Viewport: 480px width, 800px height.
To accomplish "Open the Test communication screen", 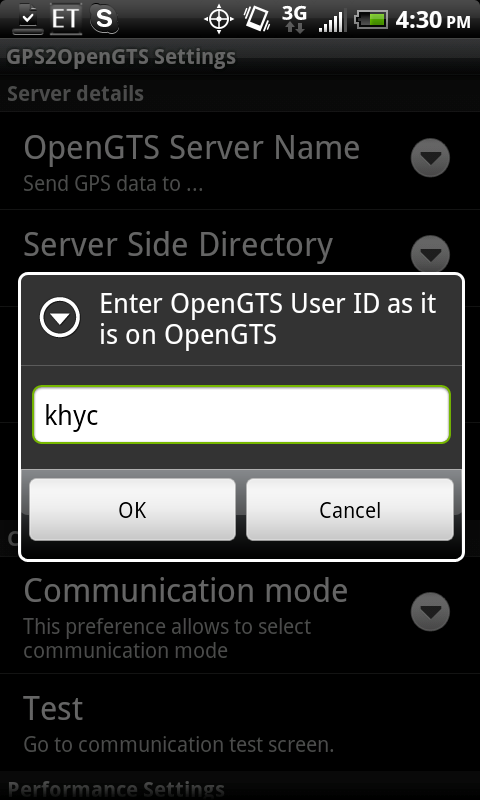I will pyautogui.click(x=240, y=722).
